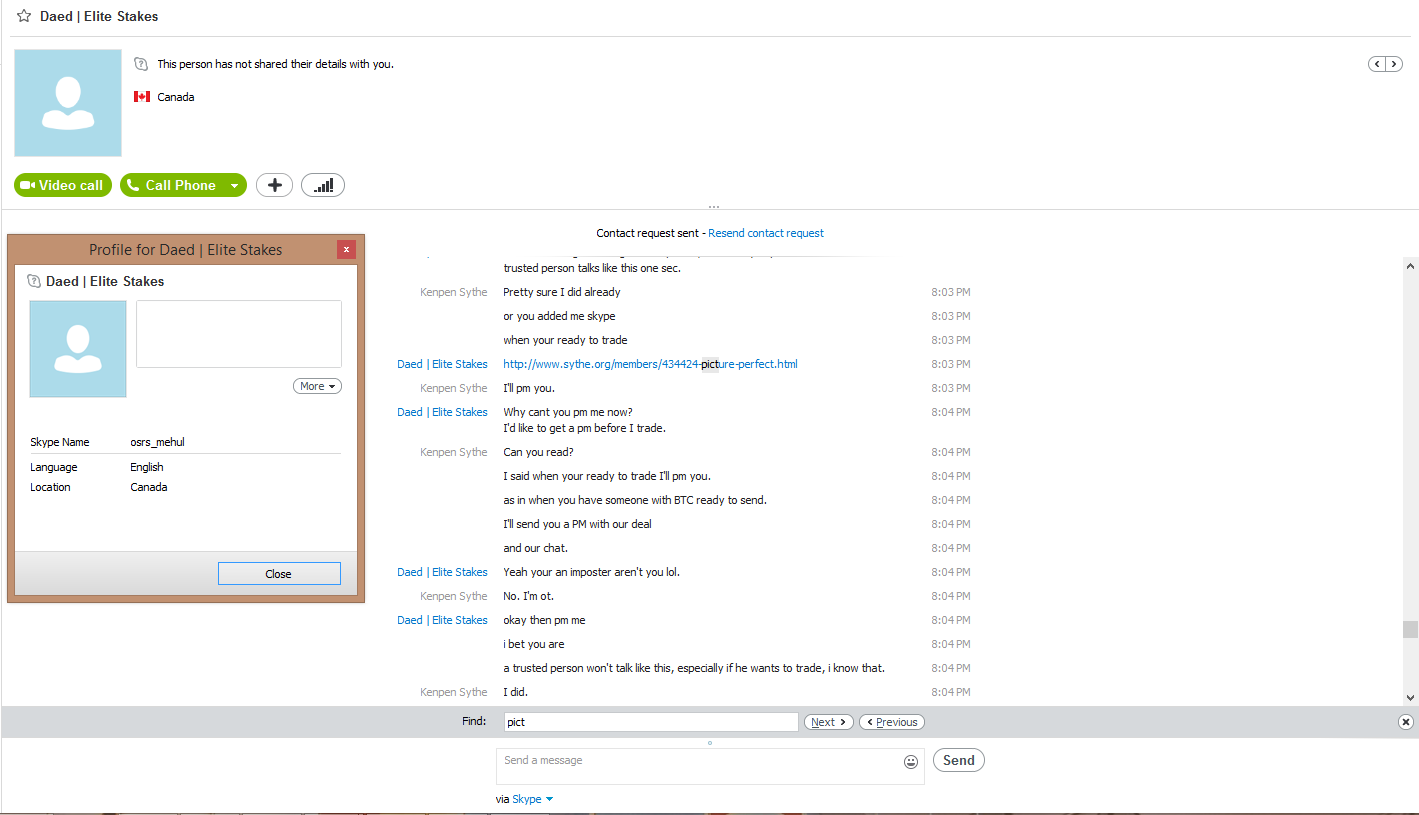
Task: Open the call quality signal bars
Action: pyautogui.click(x=323, y=185)
